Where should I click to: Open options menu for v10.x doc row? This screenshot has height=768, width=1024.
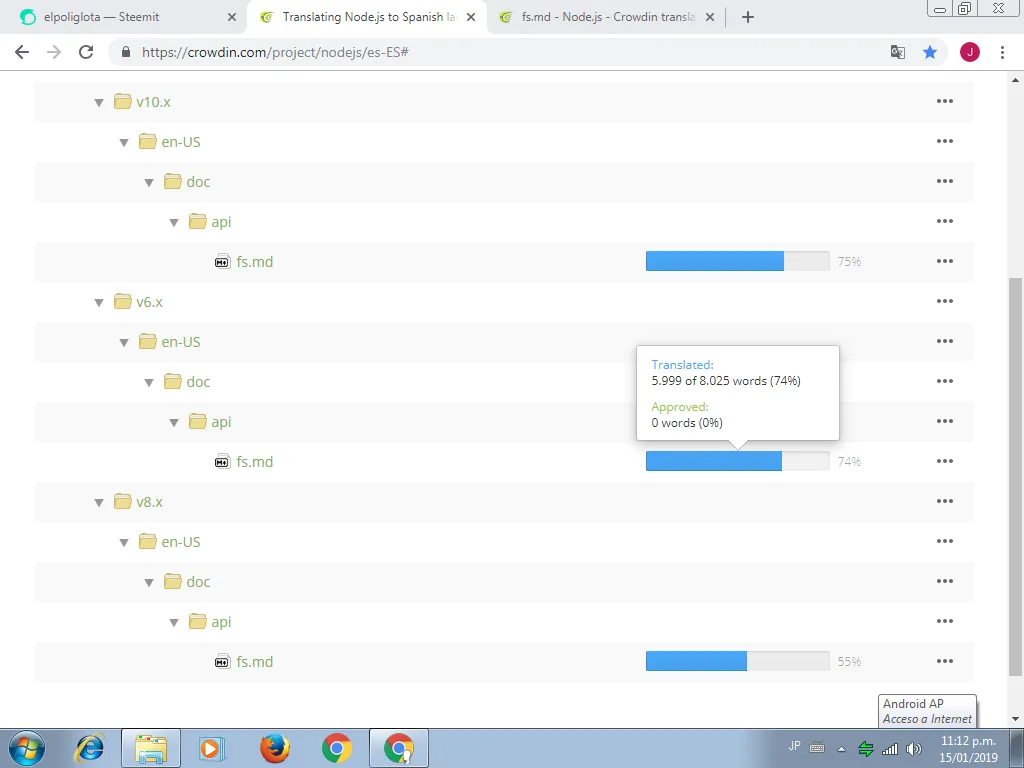pyautogui.click(x=944, y=181)
